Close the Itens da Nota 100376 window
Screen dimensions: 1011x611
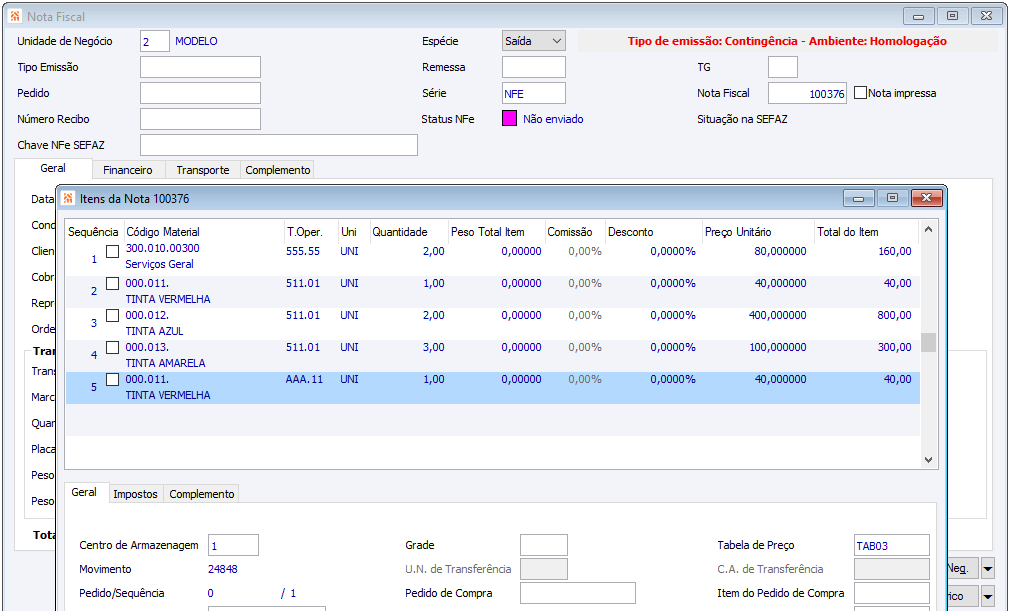pos(927,198)
